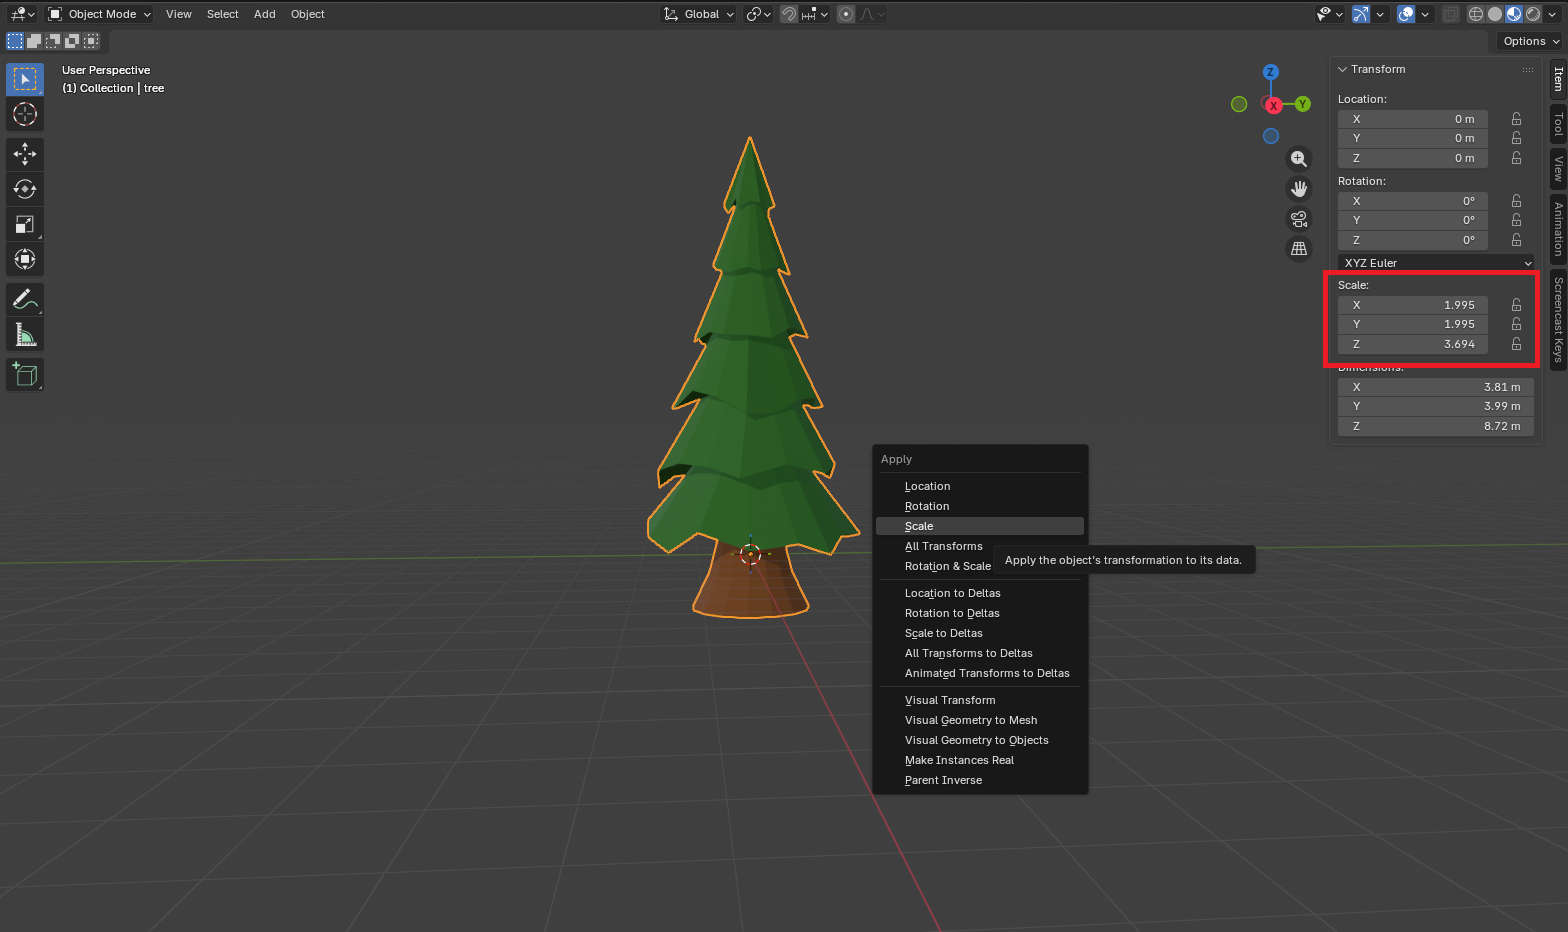Open the Tool sidebar tab
The image size is (1568, 932).
[x=1558, y=124]
